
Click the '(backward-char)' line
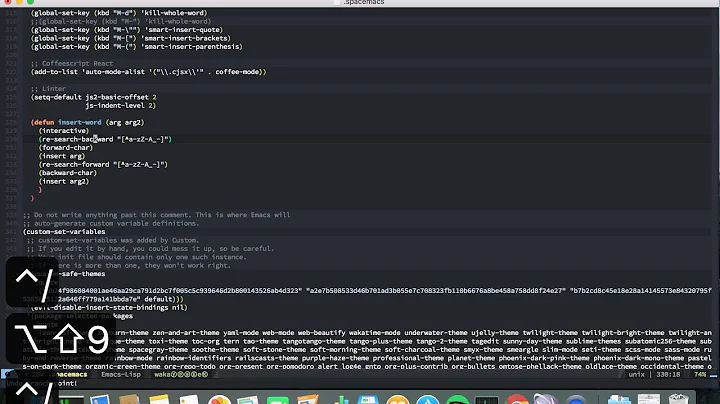coord(68,173)
